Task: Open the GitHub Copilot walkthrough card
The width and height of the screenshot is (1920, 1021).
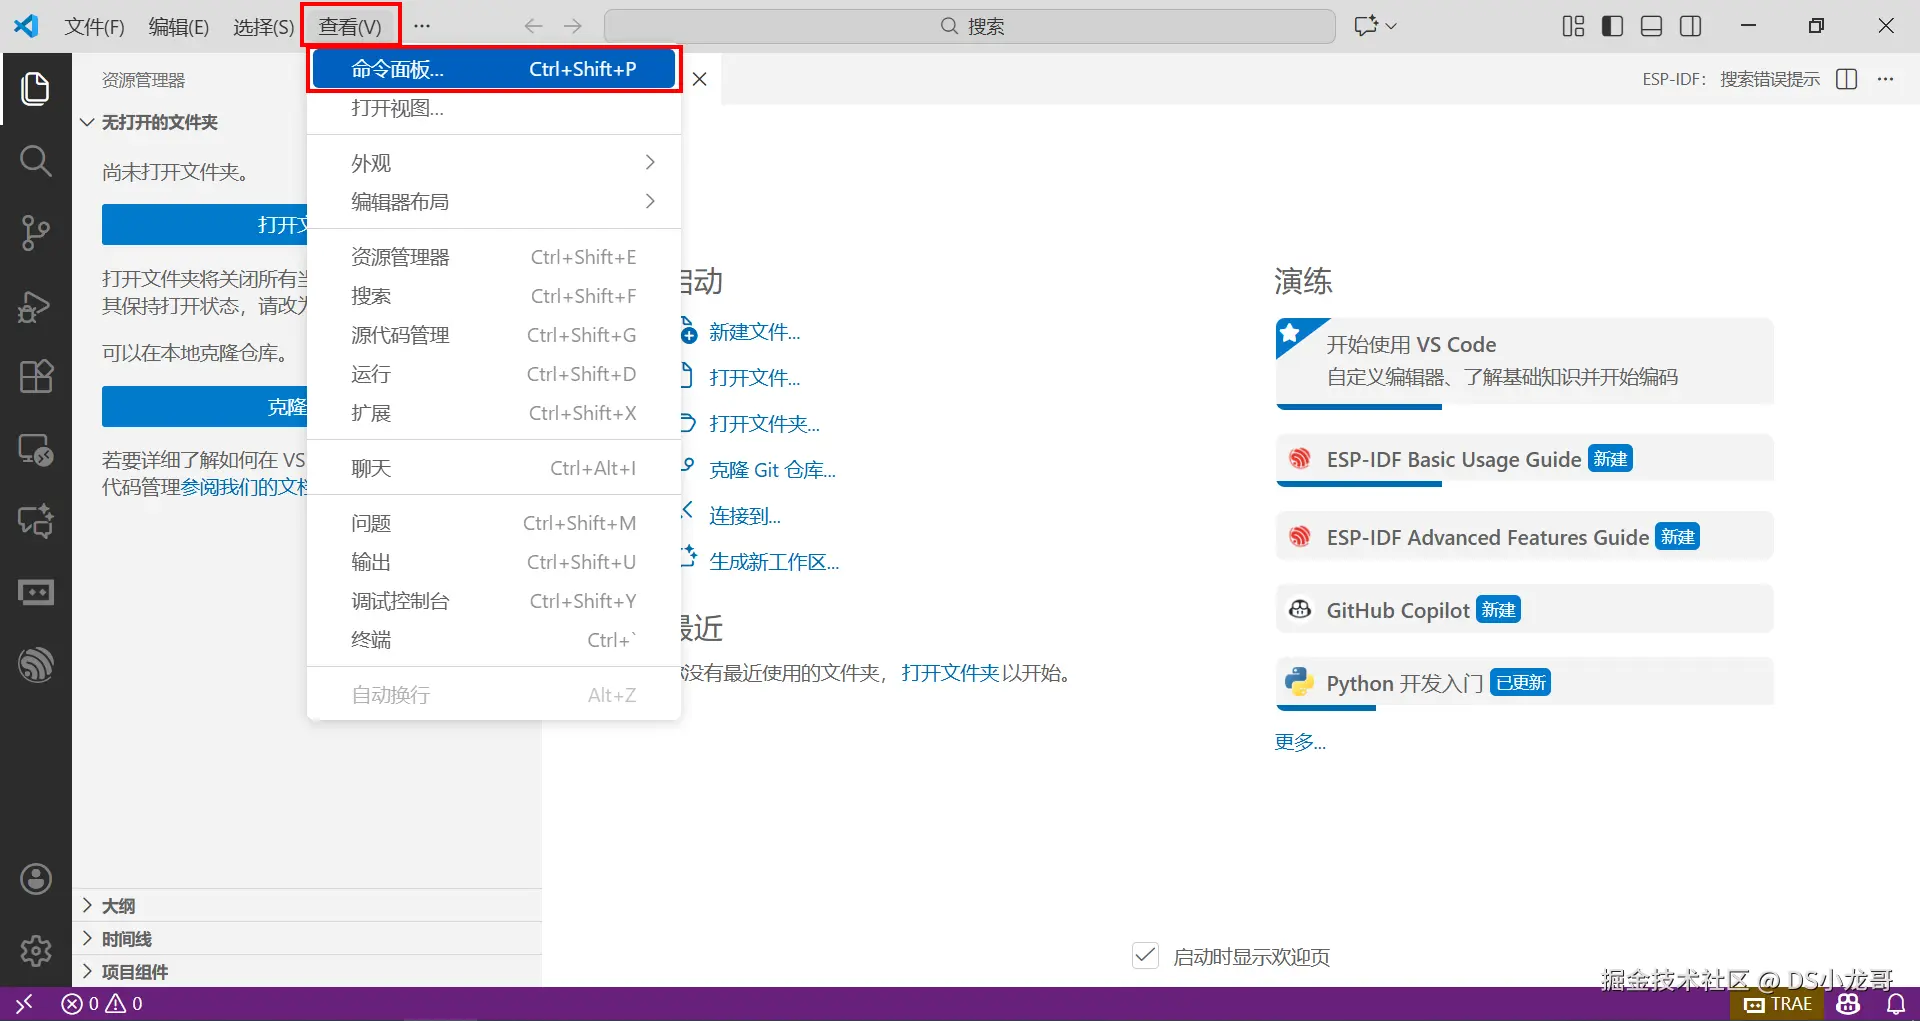Action: [1525, 610]
